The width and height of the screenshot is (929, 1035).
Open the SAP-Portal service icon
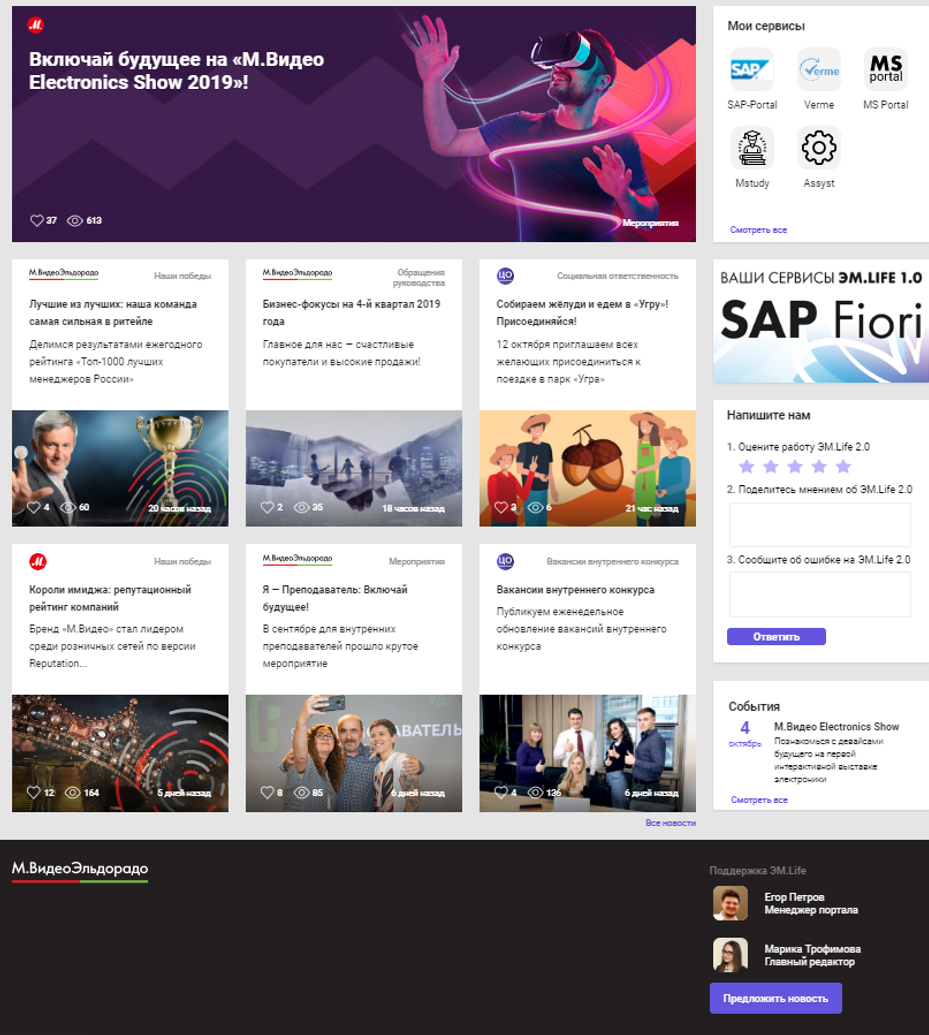point(751,70)
